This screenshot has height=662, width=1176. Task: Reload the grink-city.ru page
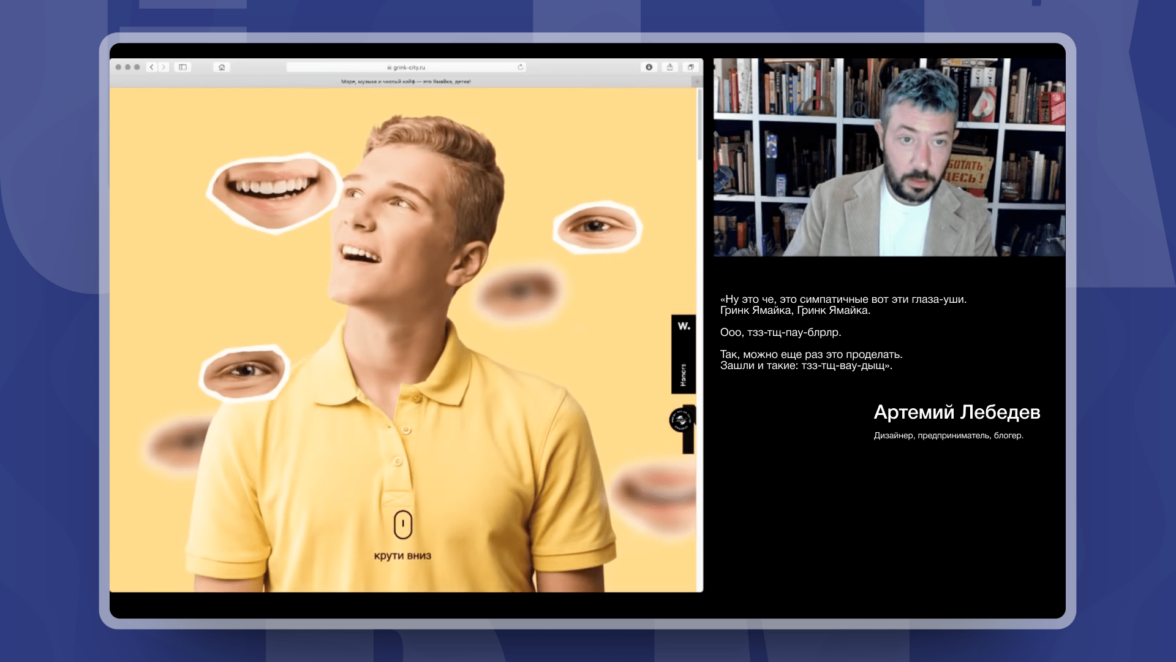520,67
